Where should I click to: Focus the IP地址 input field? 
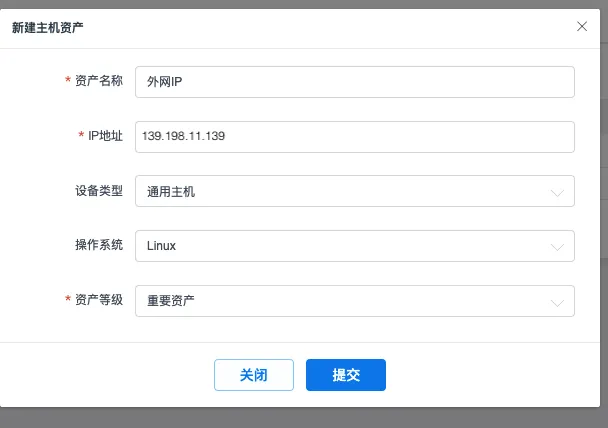pyautogui.click(x=354, y=136)
